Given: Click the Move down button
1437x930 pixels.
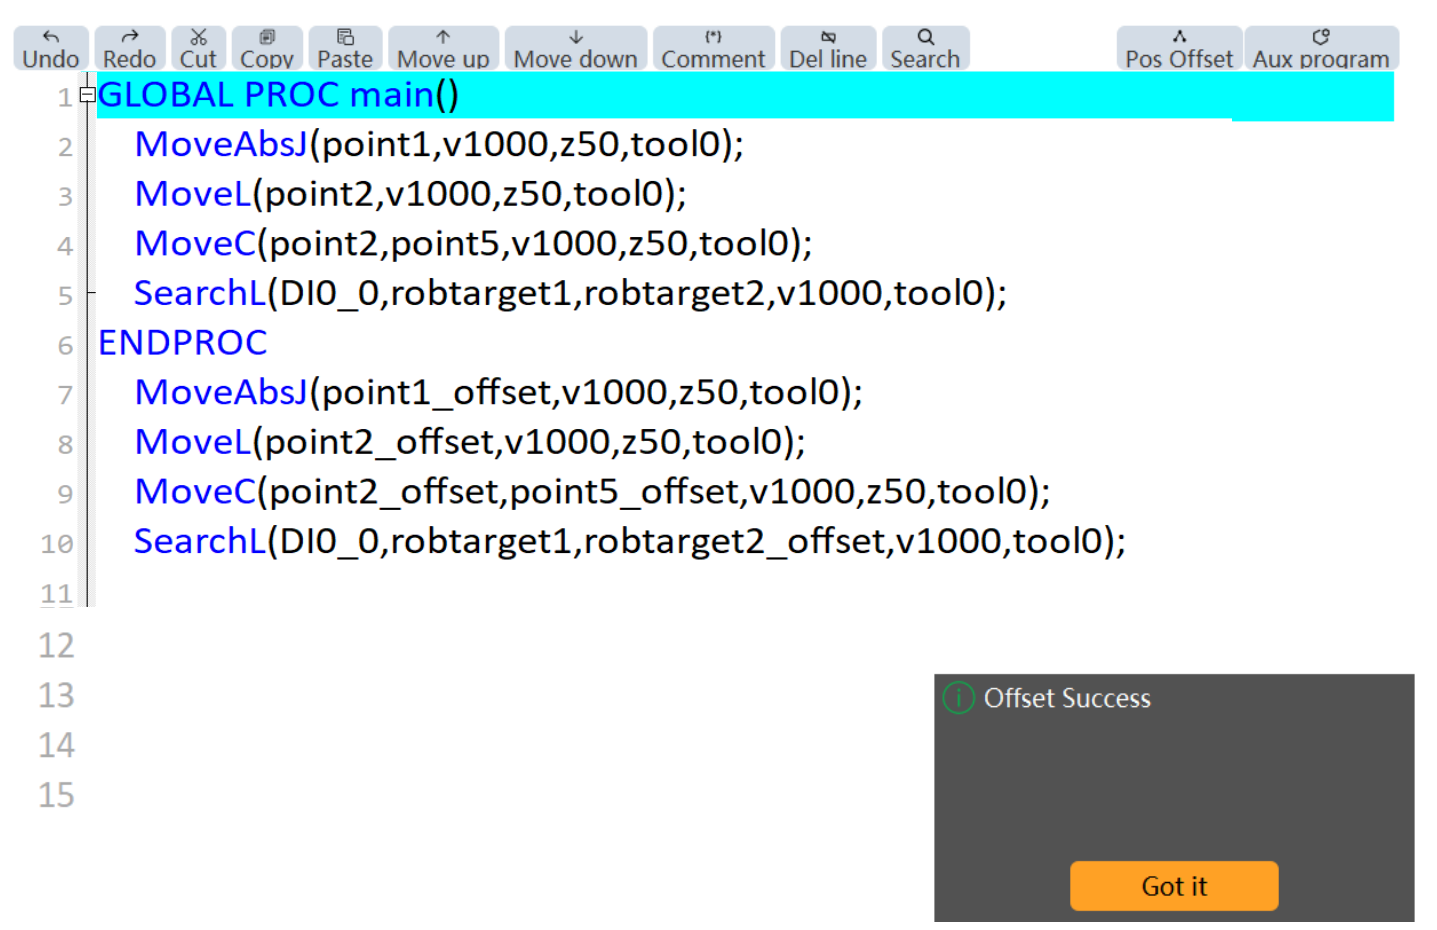Looking at the screenshot, I should pyautogui.click(x=576, y=48).
